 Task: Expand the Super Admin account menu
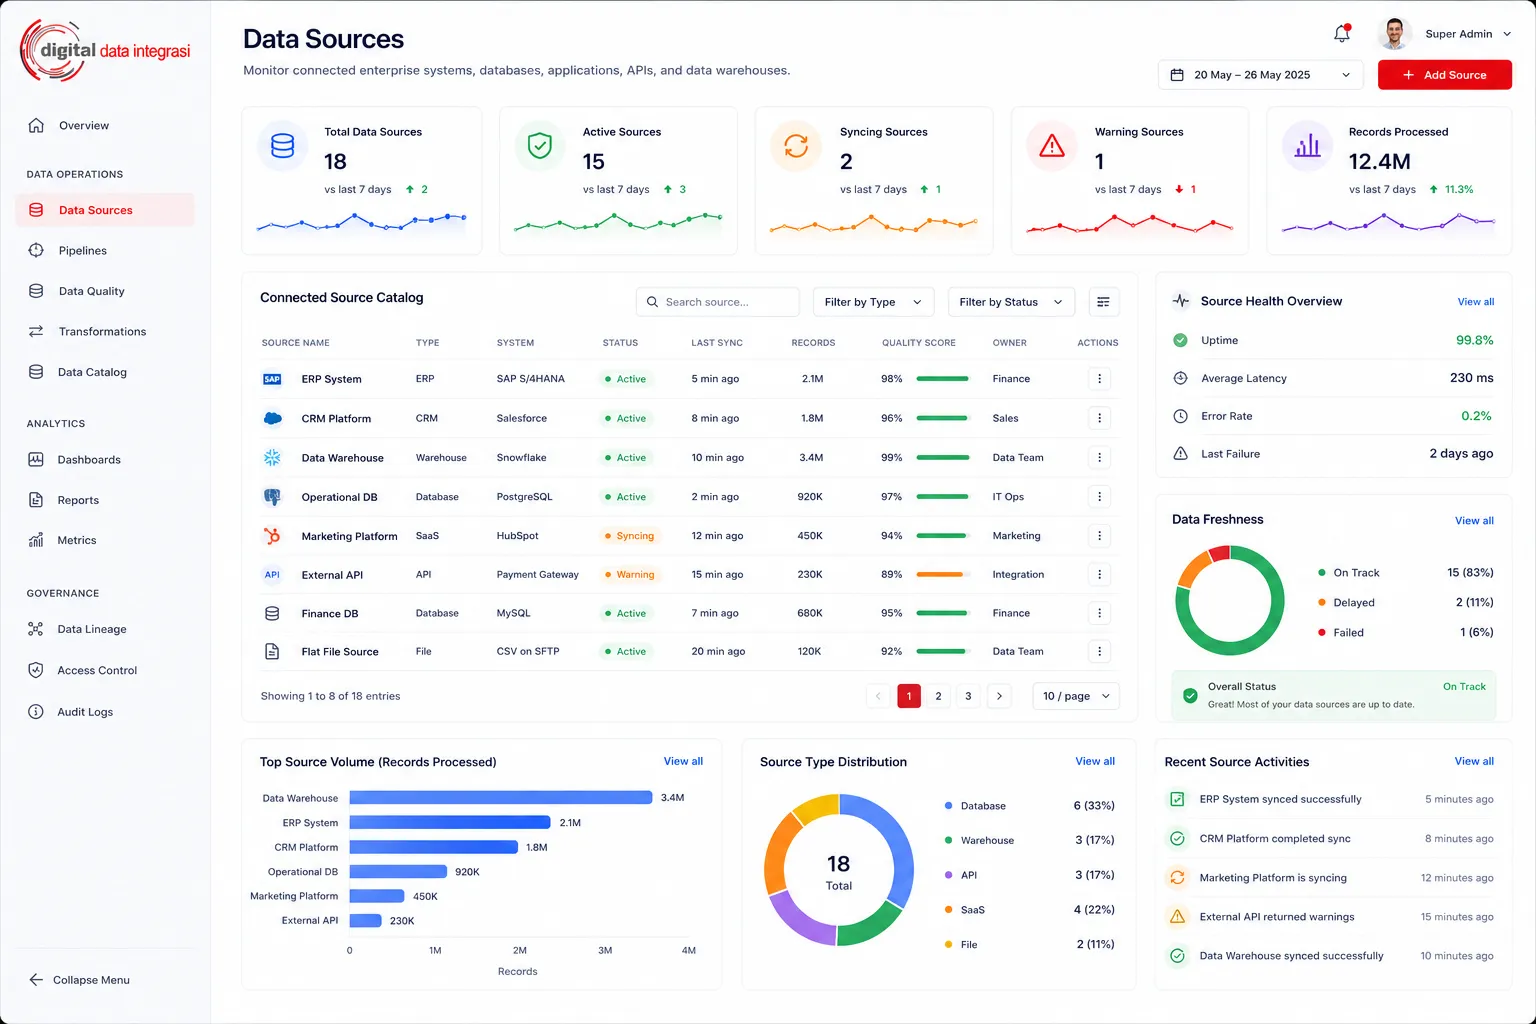(x=1507, y=34)
